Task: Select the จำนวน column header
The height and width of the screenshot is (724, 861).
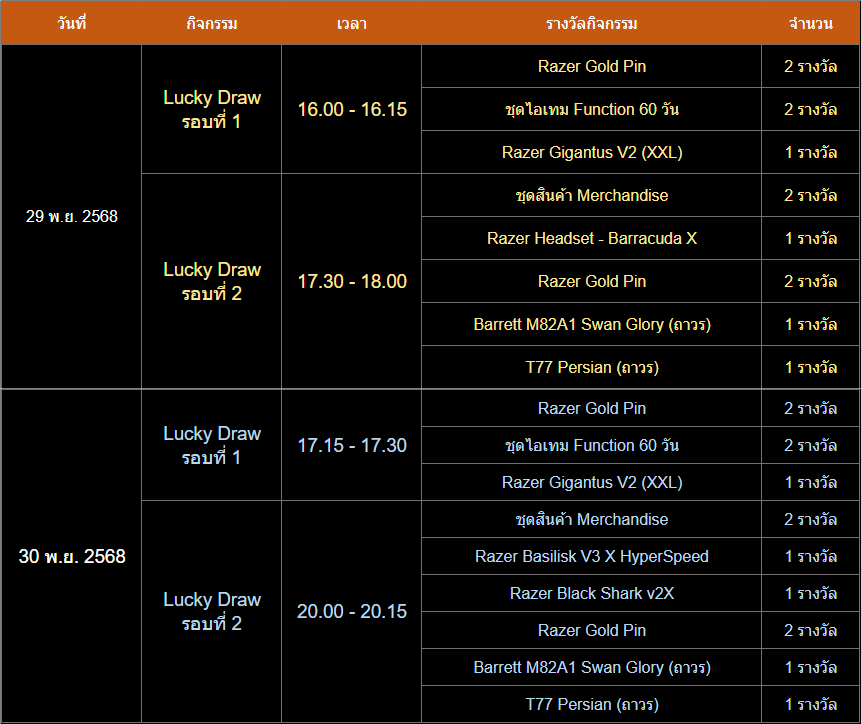Action: [x=810, y=23]
